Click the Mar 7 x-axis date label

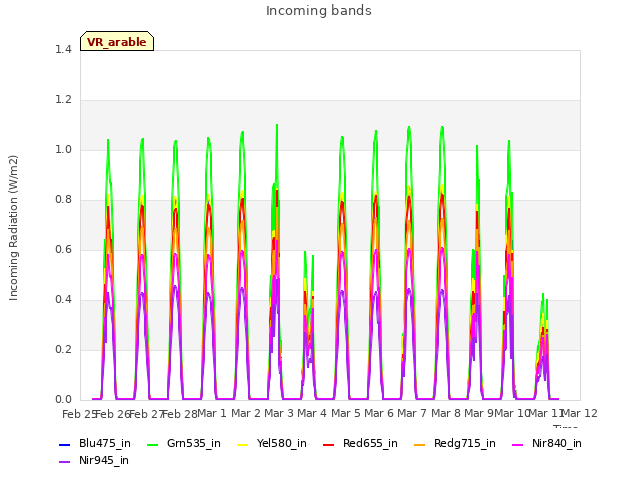(412, 413)
